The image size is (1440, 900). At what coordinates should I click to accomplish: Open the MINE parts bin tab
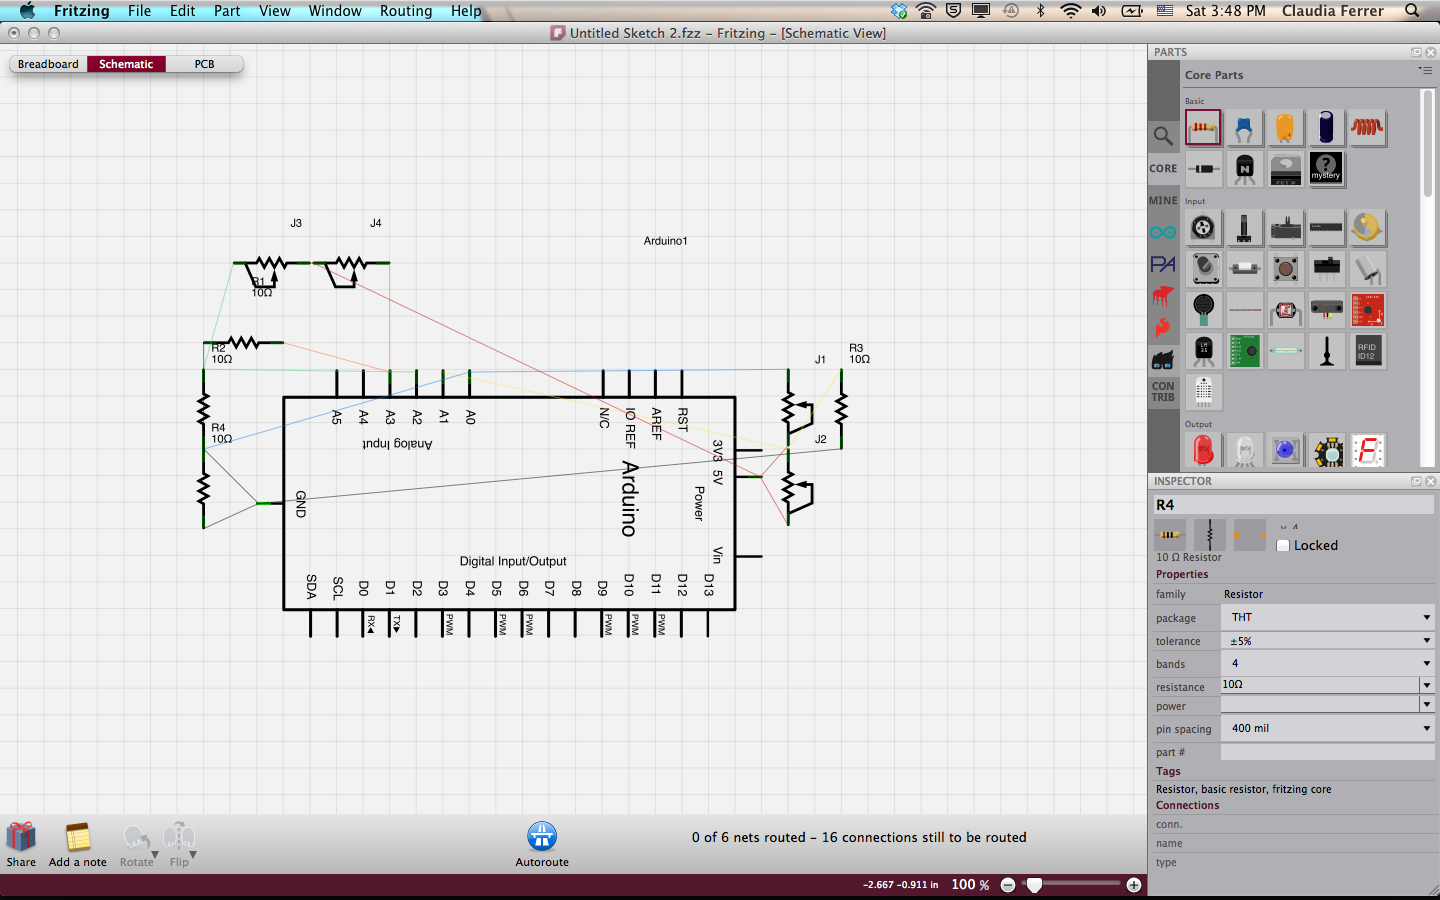point(1163,201)
